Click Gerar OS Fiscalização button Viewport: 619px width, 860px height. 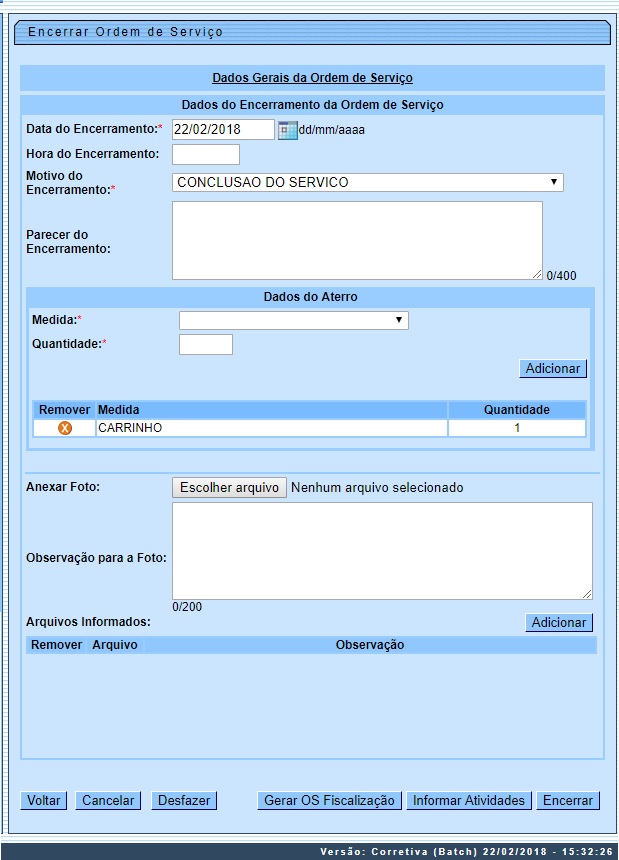click(330, 800)
